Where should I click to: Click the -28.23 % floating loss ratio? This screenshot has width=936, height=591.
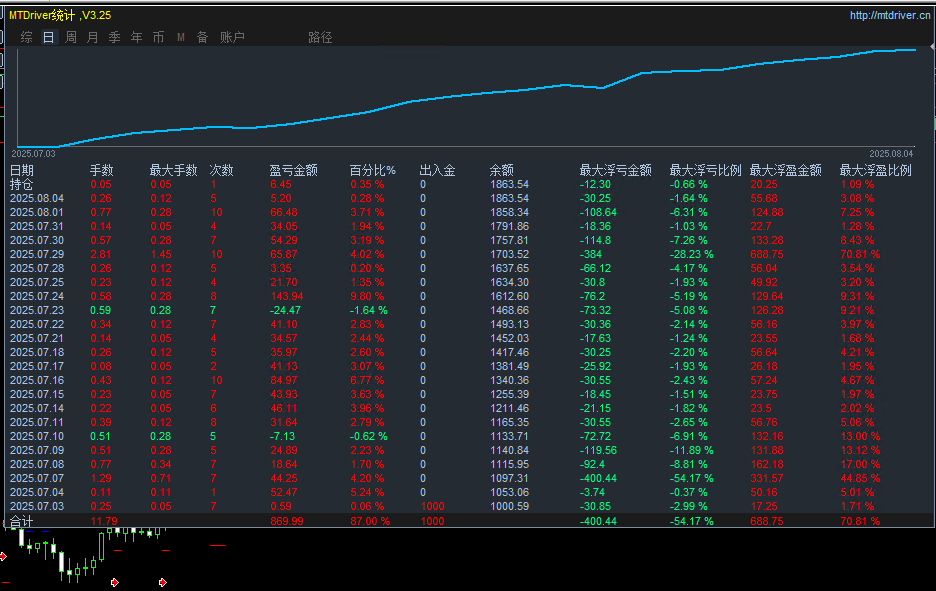[691, 254]
